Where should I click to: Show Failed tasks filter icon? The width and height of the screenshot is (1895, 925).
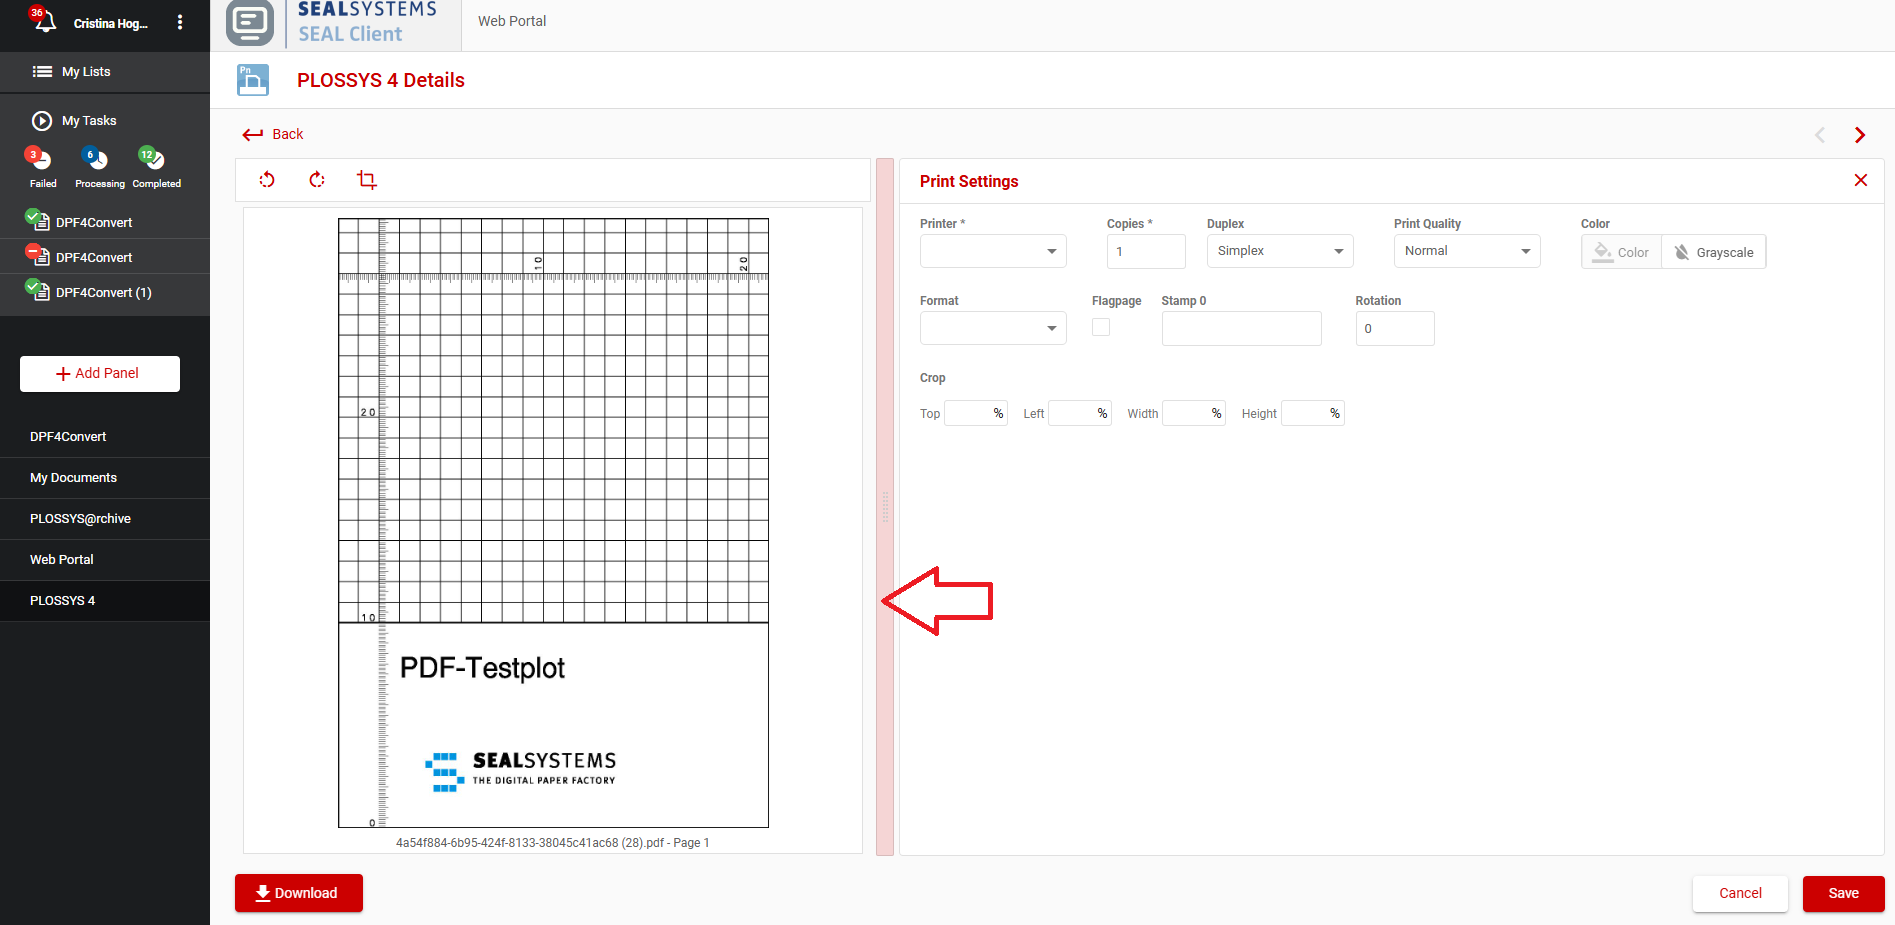(x=40, y=159)
